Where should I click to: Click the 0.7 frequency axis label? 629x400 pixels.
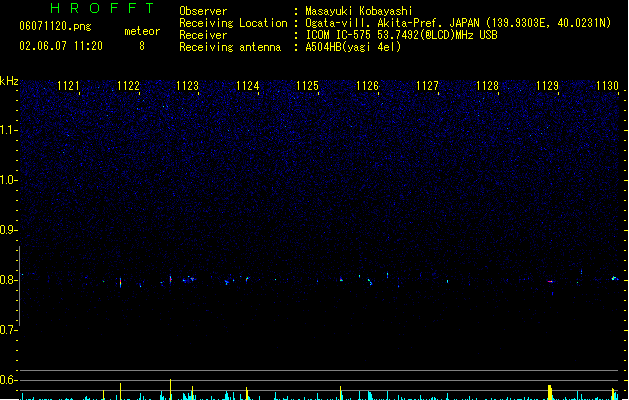[8, 330]
